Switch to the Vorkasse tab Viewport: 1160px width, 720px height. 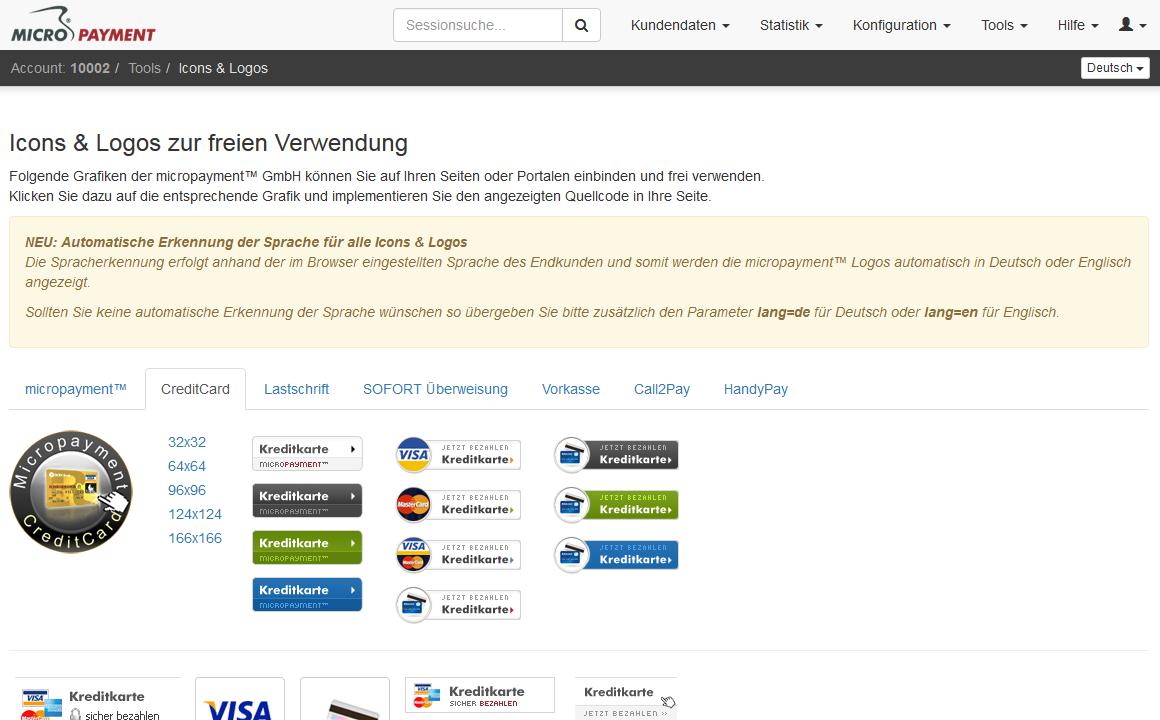click(570, 389)
